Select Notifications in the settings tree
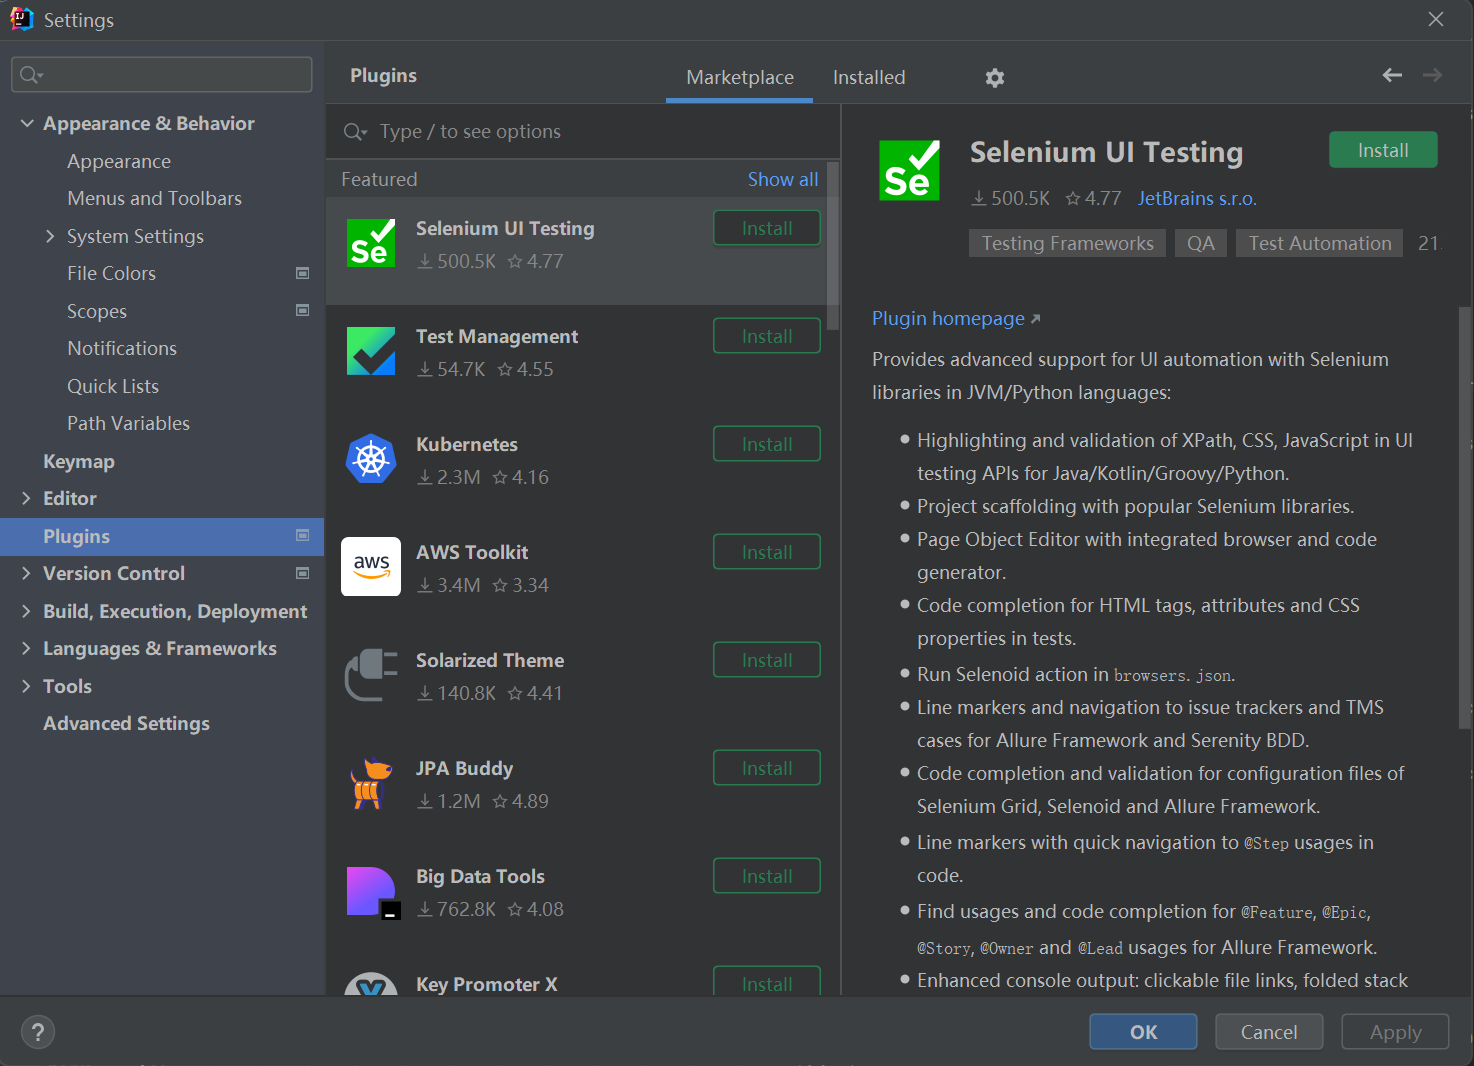Viewport: 1474px width, 1066px height. tap(122, 348)
